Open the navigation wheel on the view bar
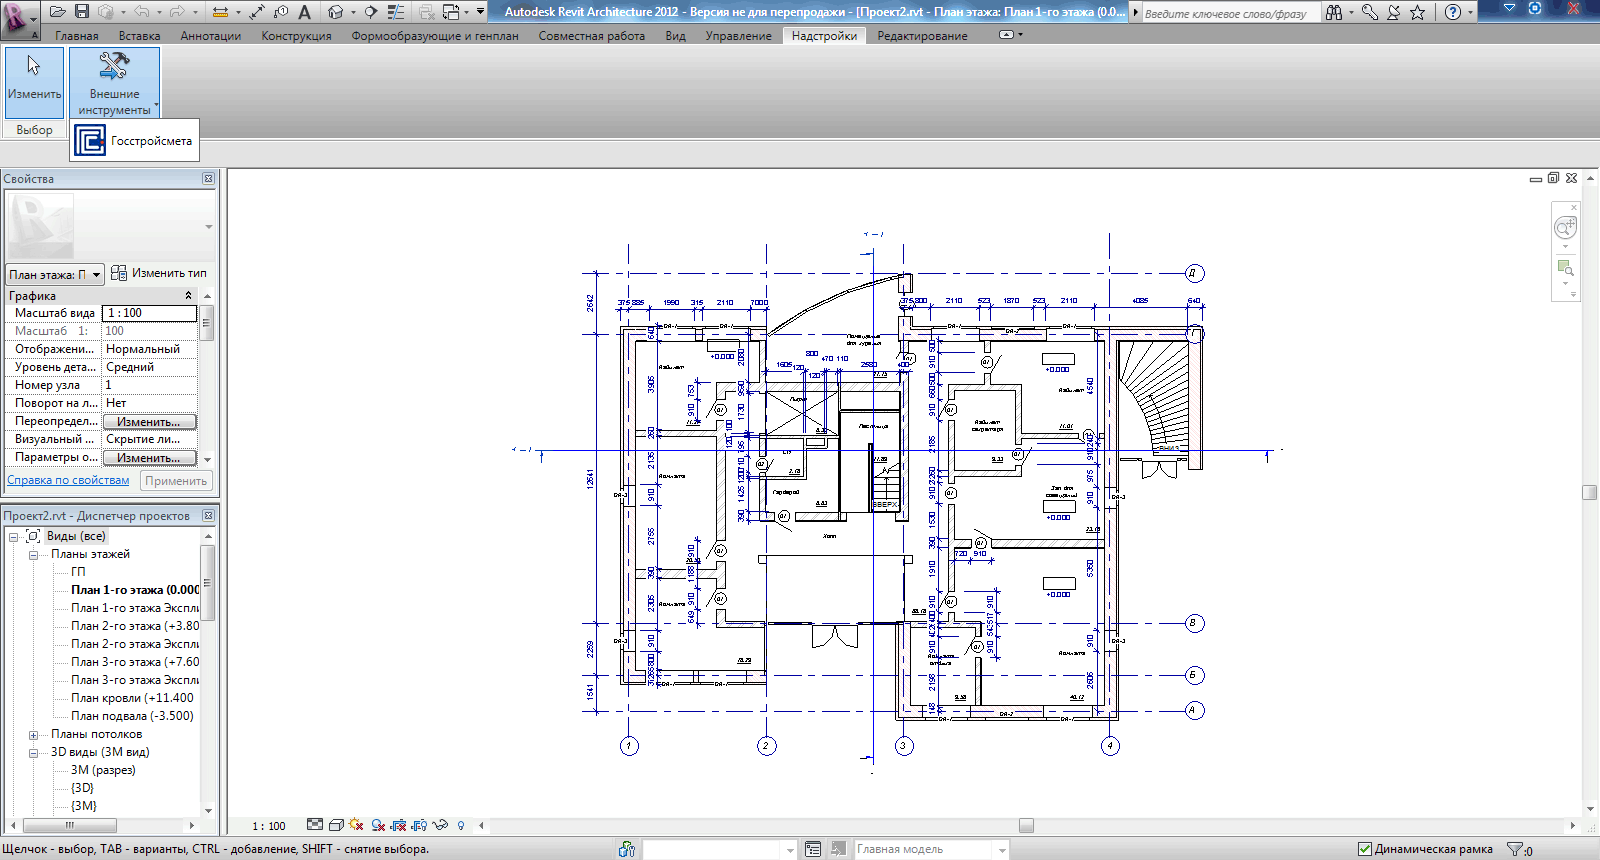1600x860 pixels. [x=1565, y=228]
